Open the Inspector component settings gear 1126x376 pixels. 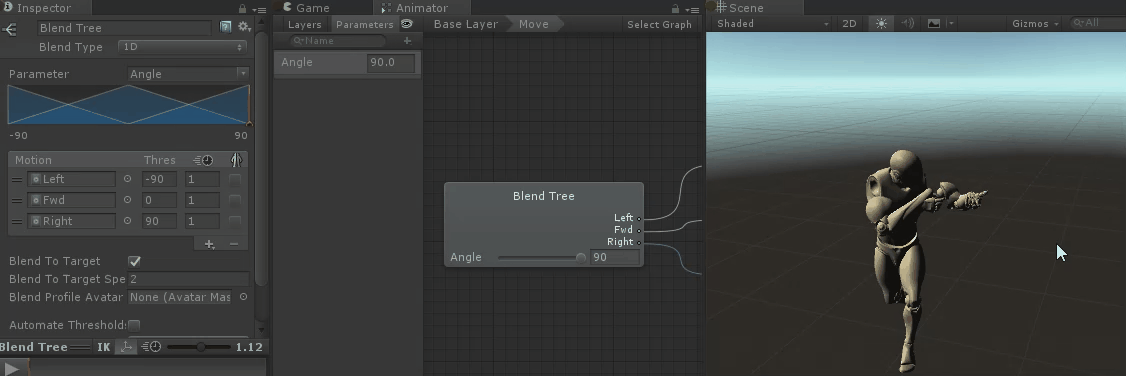pos(244,27)
